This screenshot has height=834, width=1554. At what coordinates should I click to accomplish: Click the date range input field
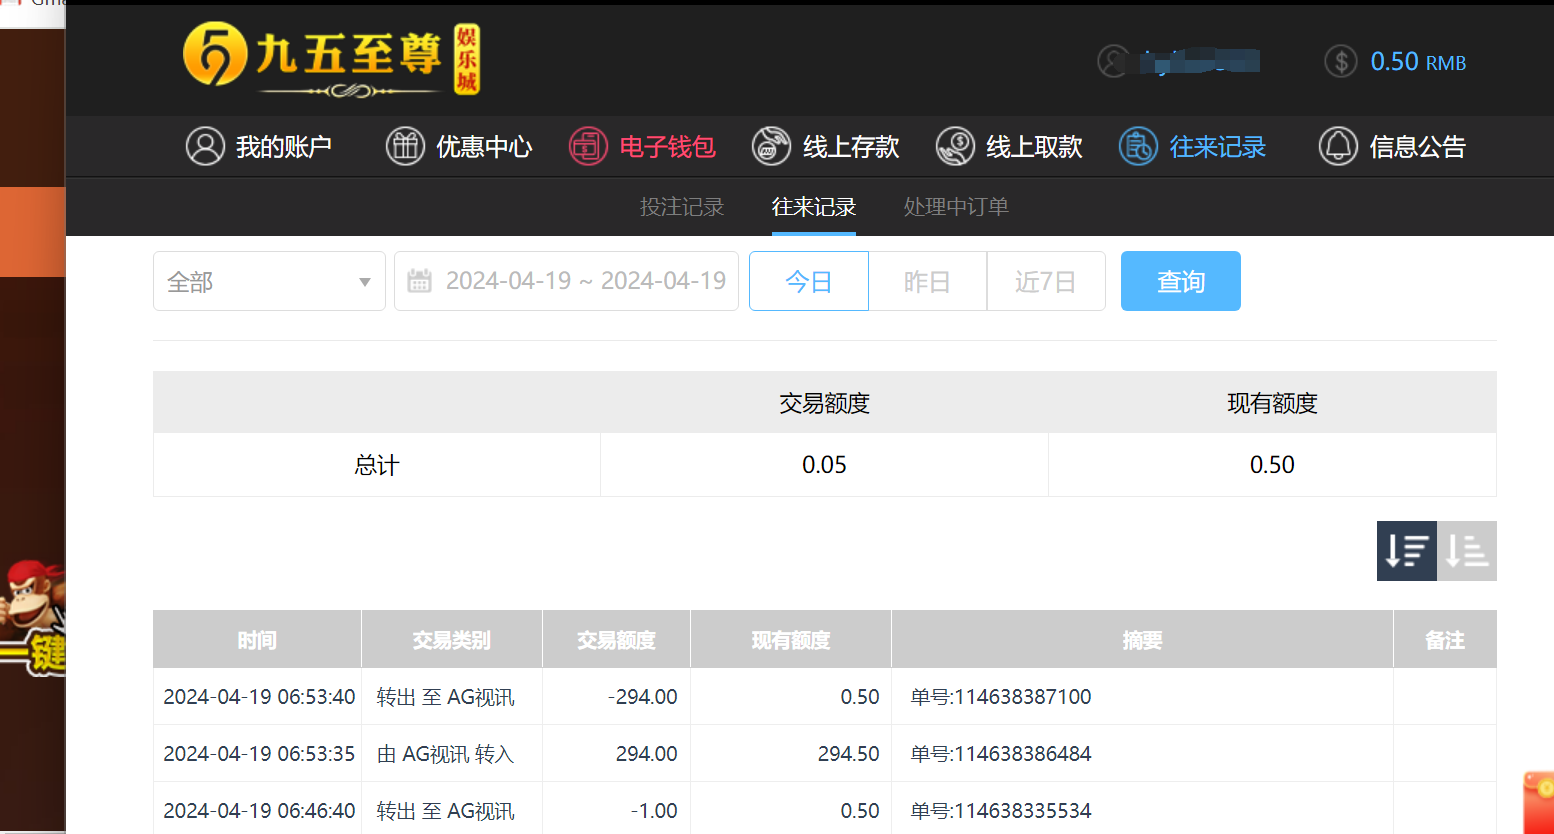pyautogui.click(x=566, y=281)
